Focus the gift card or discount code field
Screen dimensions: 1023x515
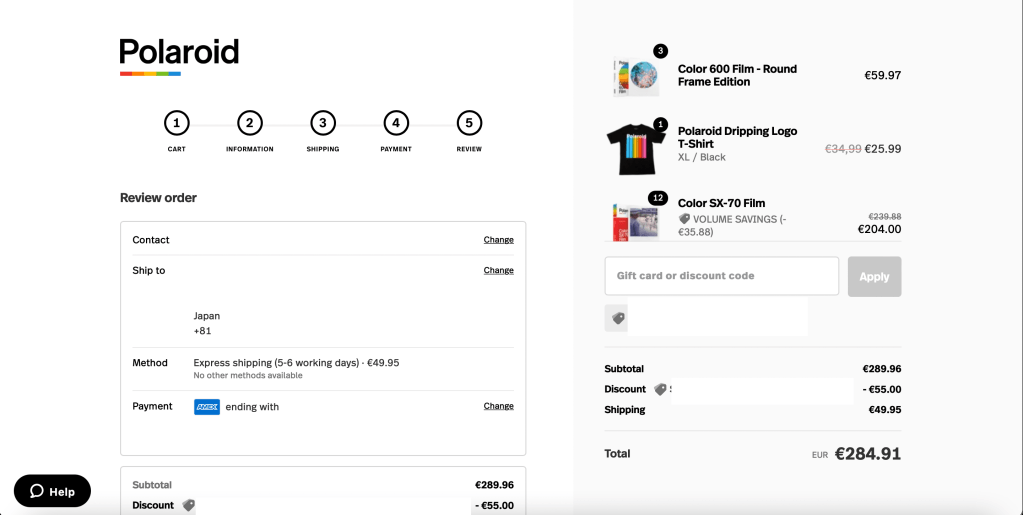pyautogui.click(x=721, y=276)
